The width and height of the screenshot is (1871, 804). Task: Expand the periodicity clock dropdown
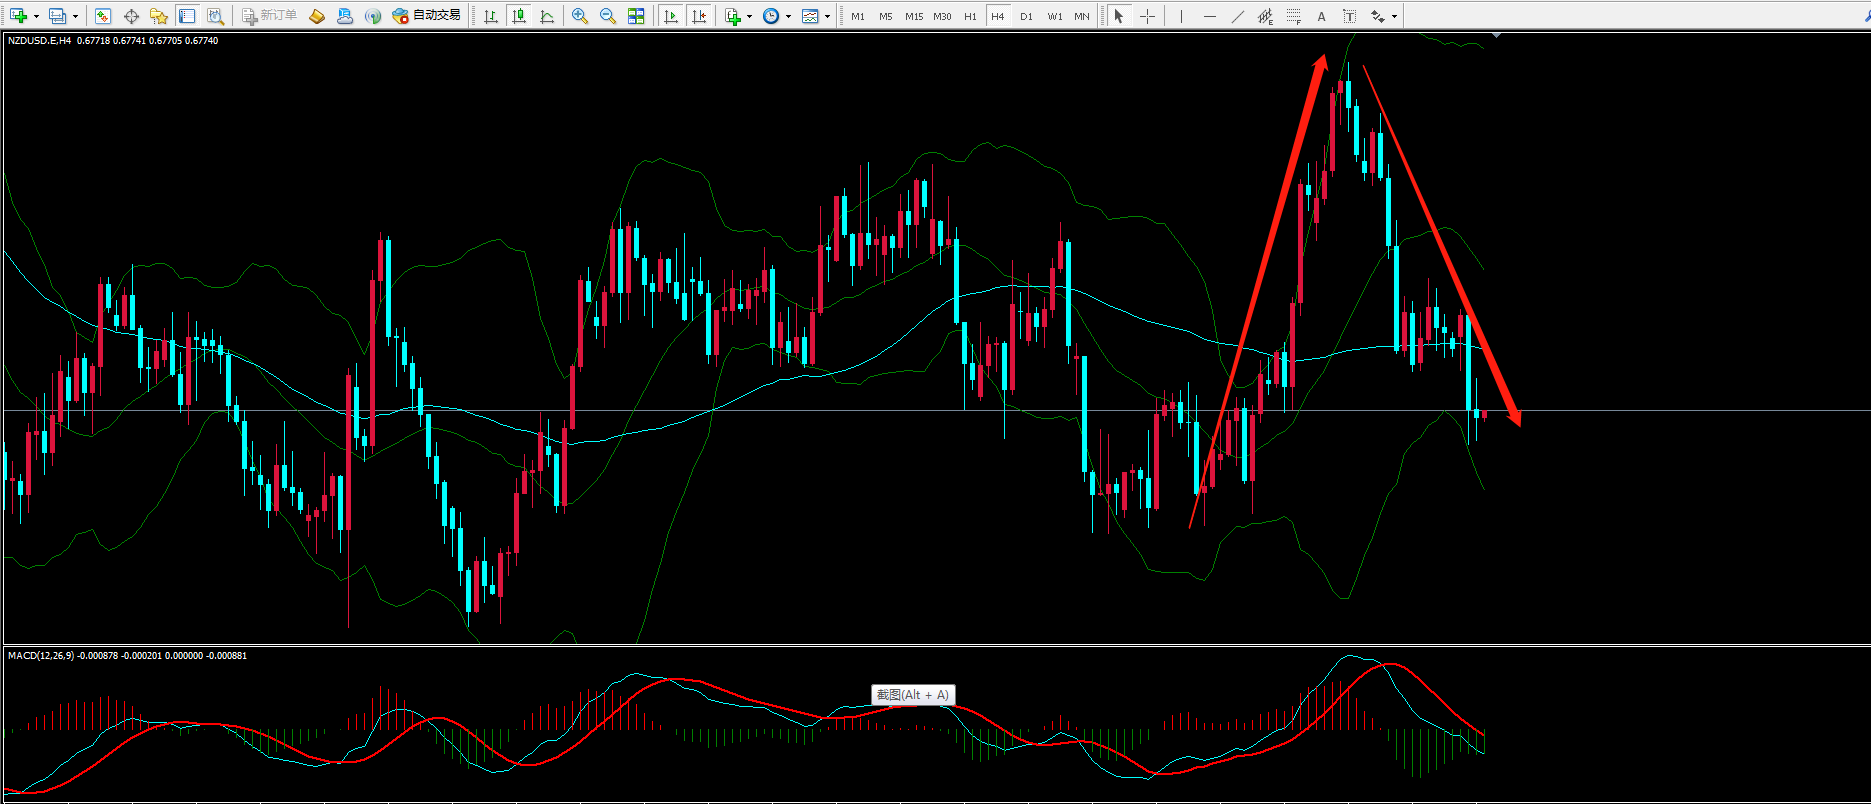pos(788,16)
